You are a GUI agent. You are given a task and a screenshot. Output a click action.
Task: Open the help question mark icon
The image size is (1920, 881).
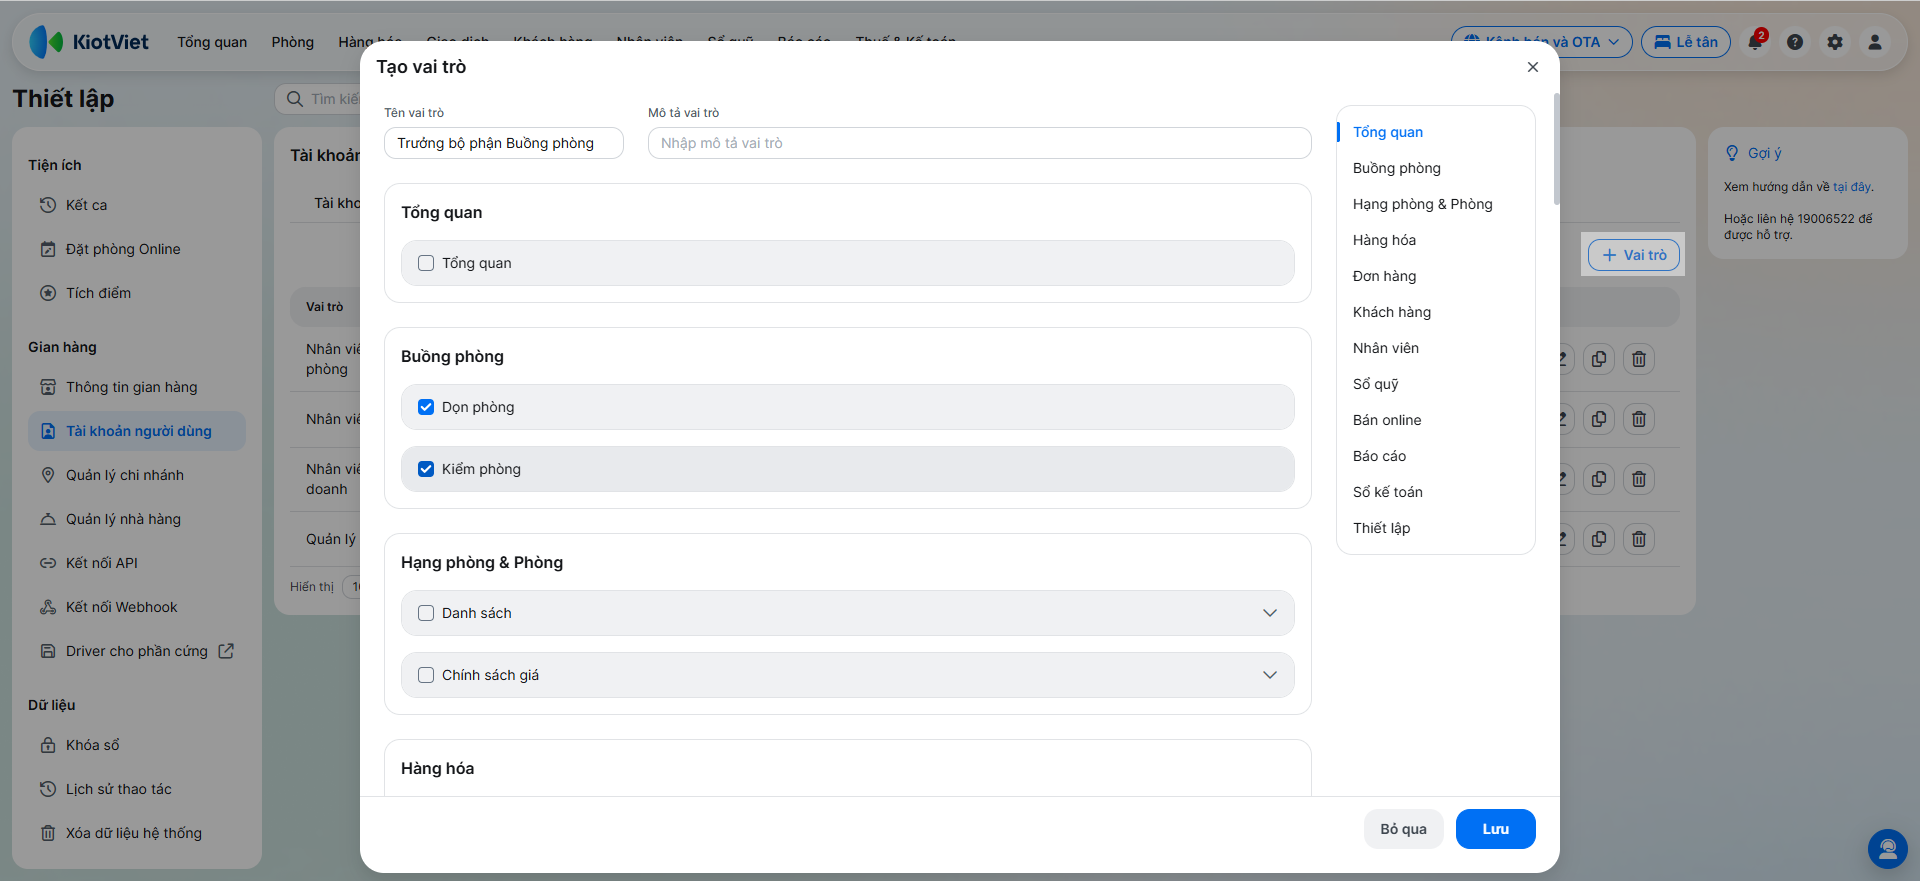tap(1795, 42)
